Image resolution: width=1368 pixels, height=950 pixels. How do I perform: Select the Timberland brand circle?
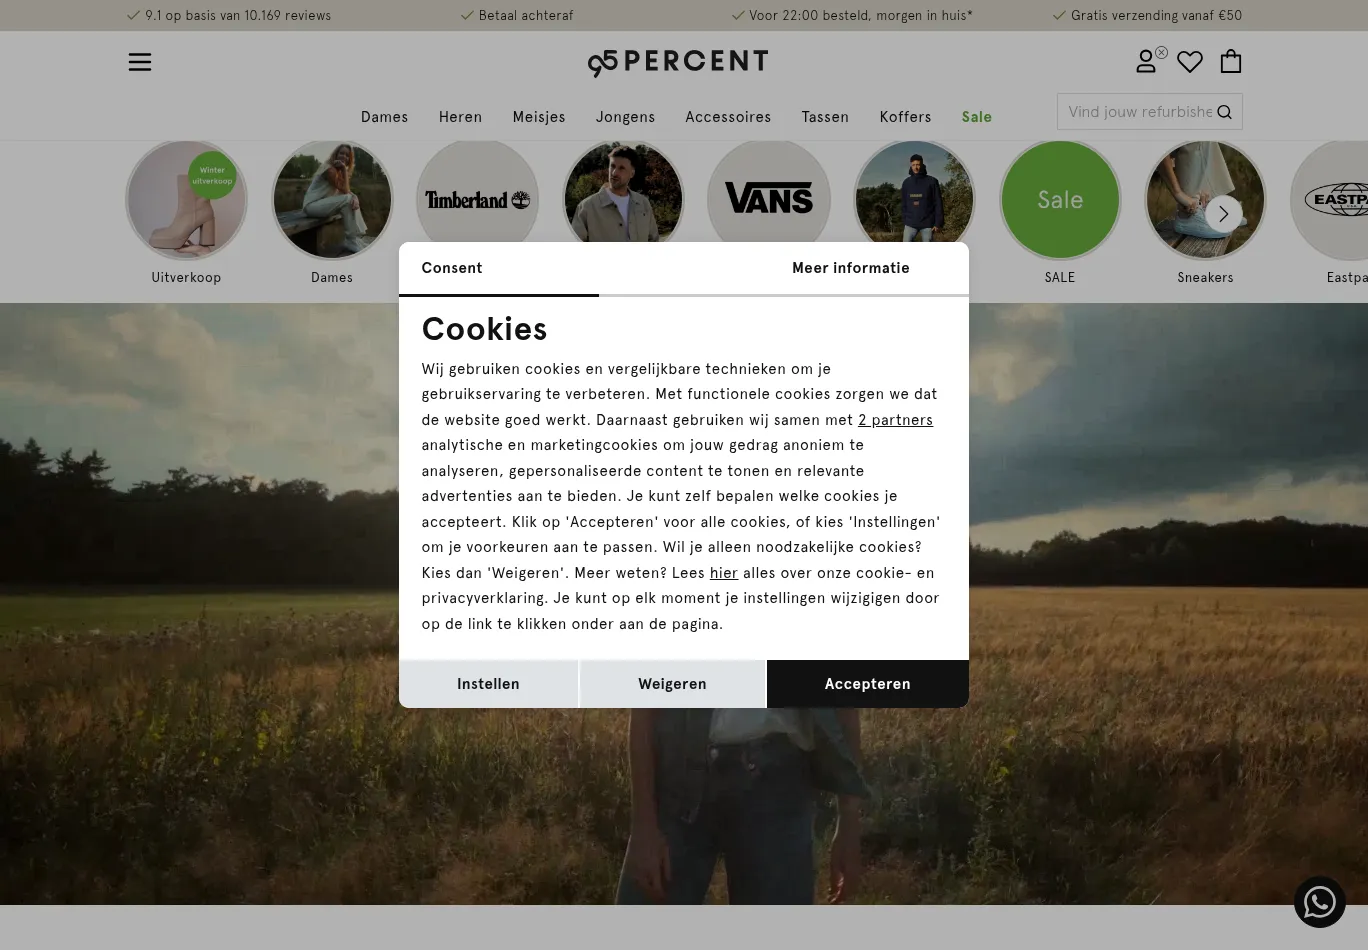[x=477, y=199]
